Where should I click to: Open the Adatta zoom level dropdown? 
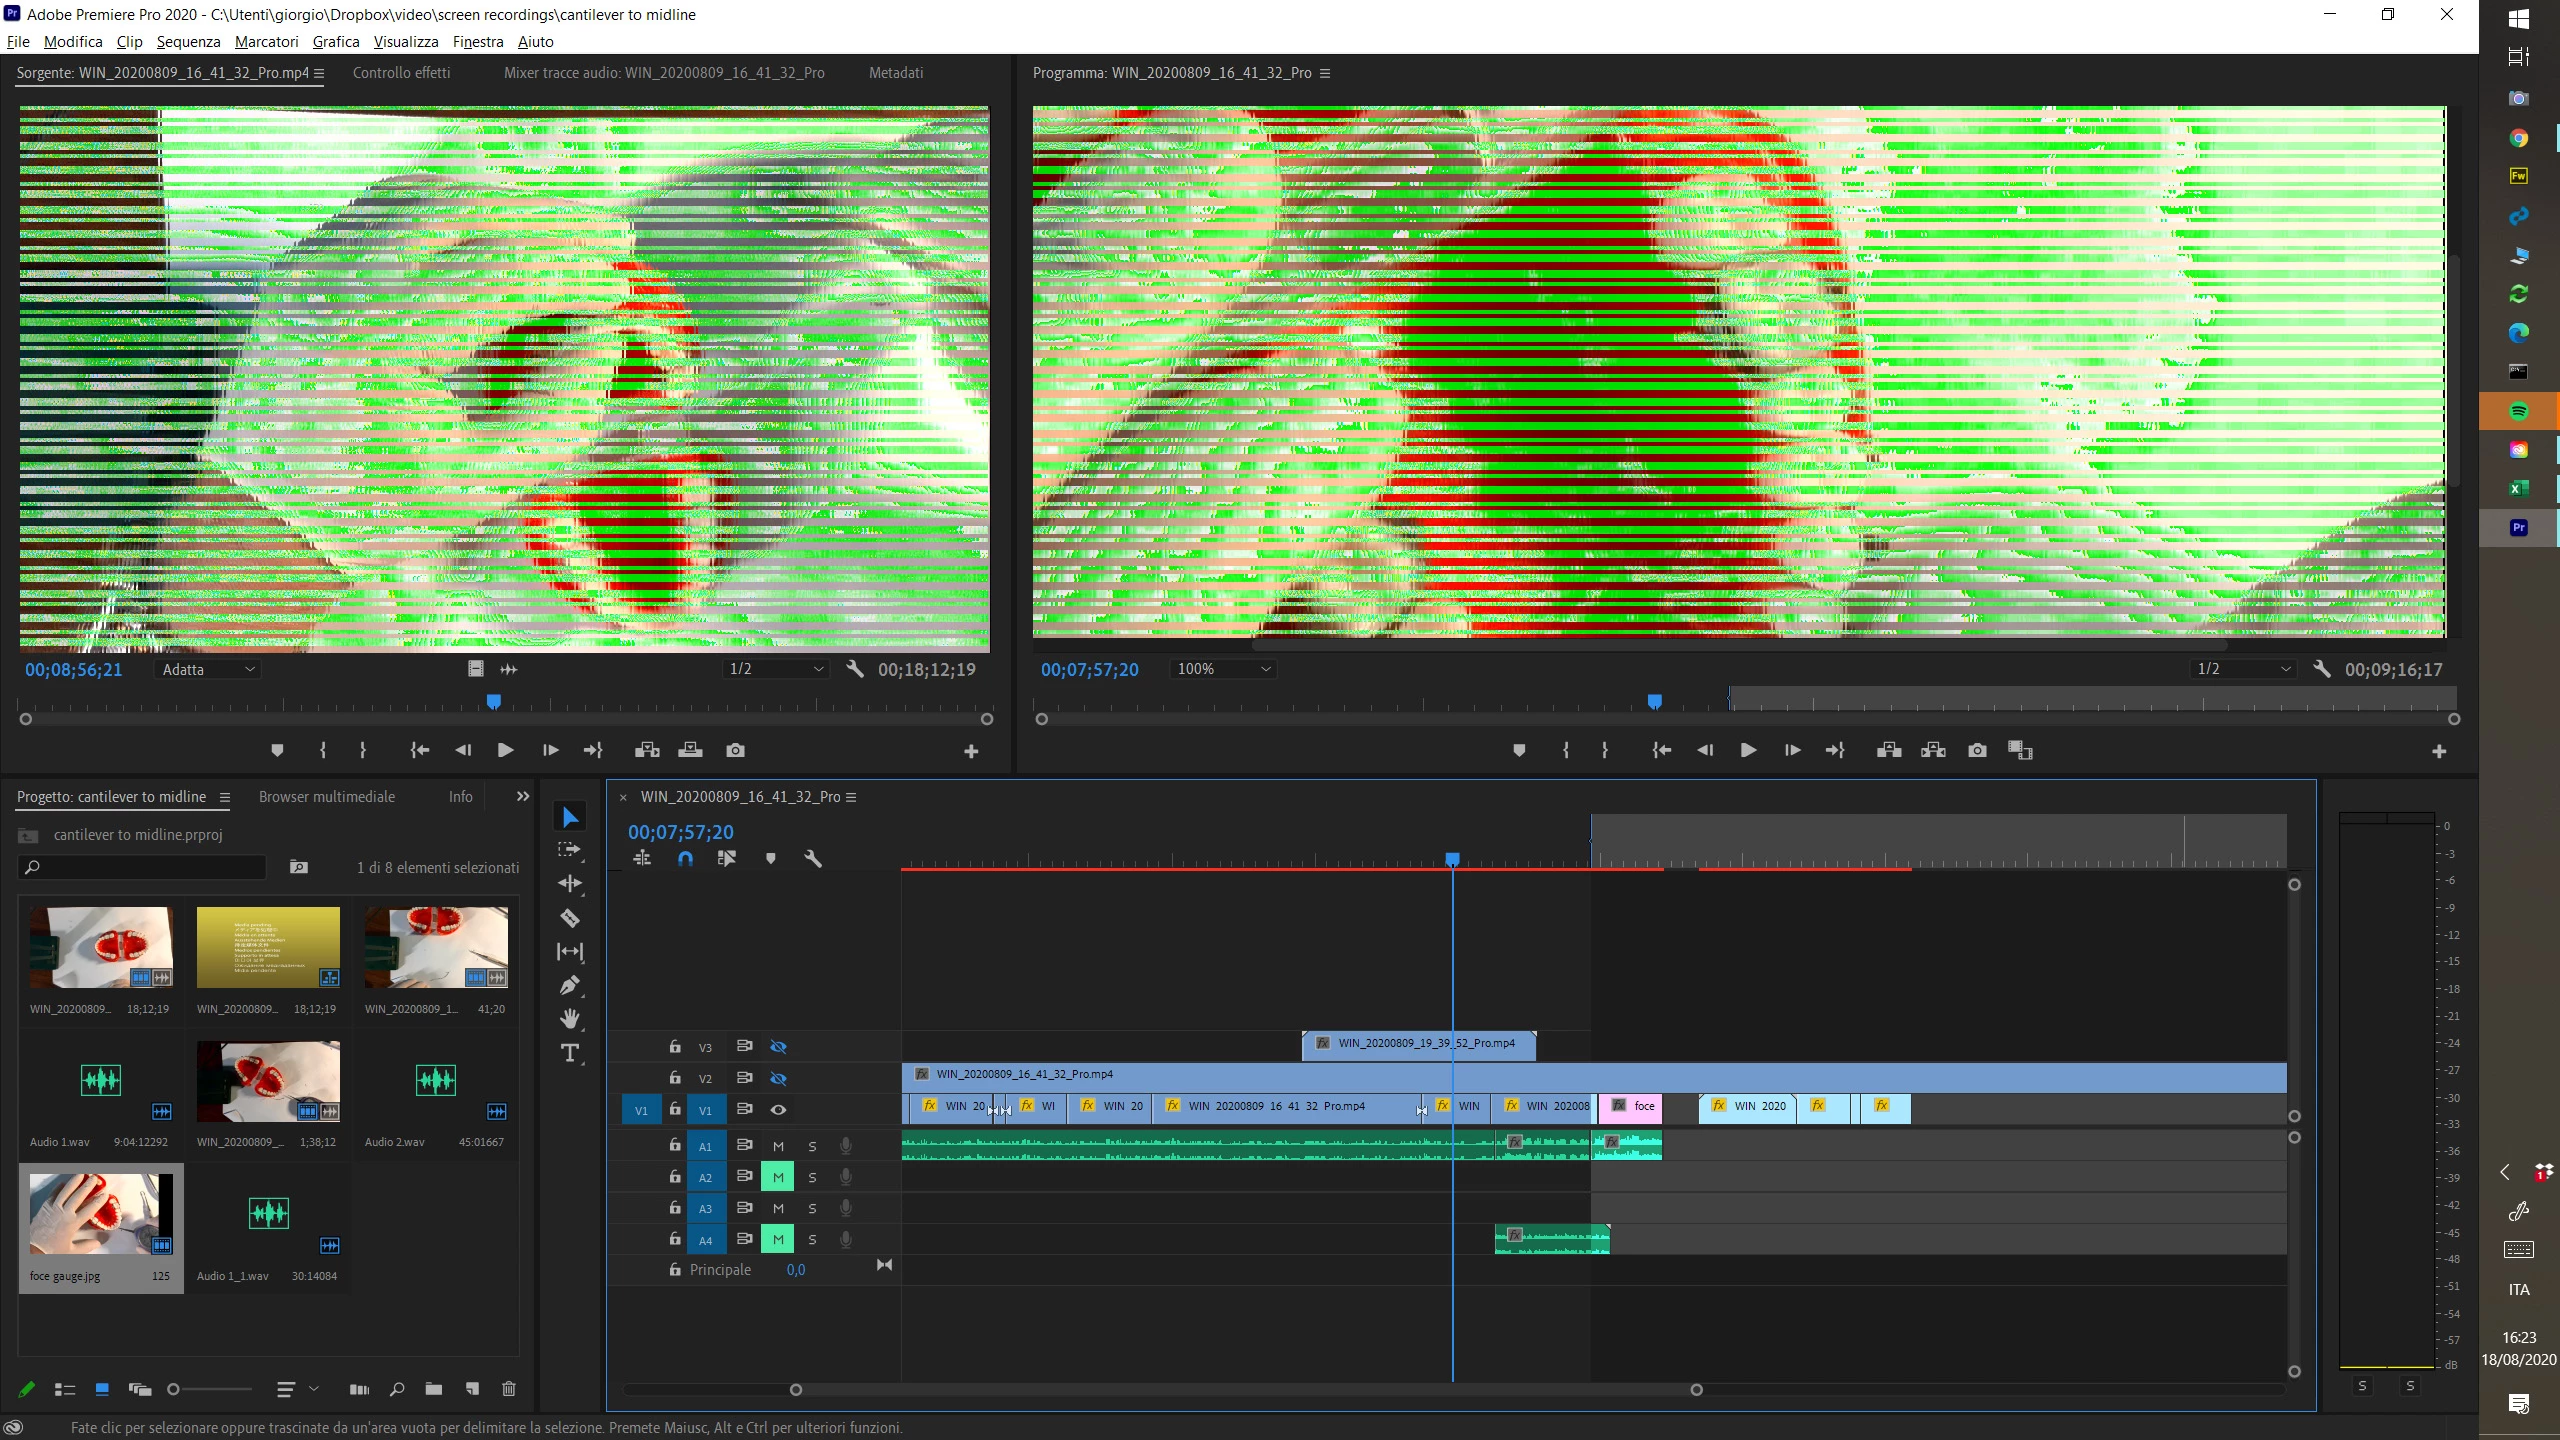click(209, 669)
